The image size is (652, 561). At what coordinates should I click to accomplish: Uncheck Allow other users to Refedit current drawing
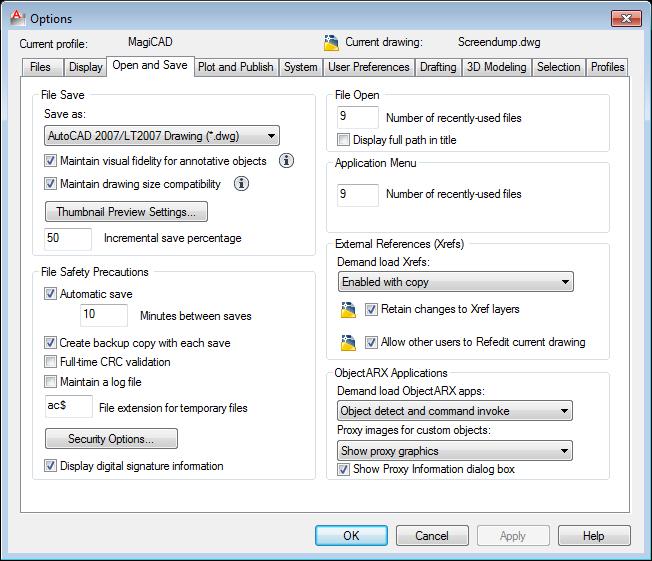(371, 342)
